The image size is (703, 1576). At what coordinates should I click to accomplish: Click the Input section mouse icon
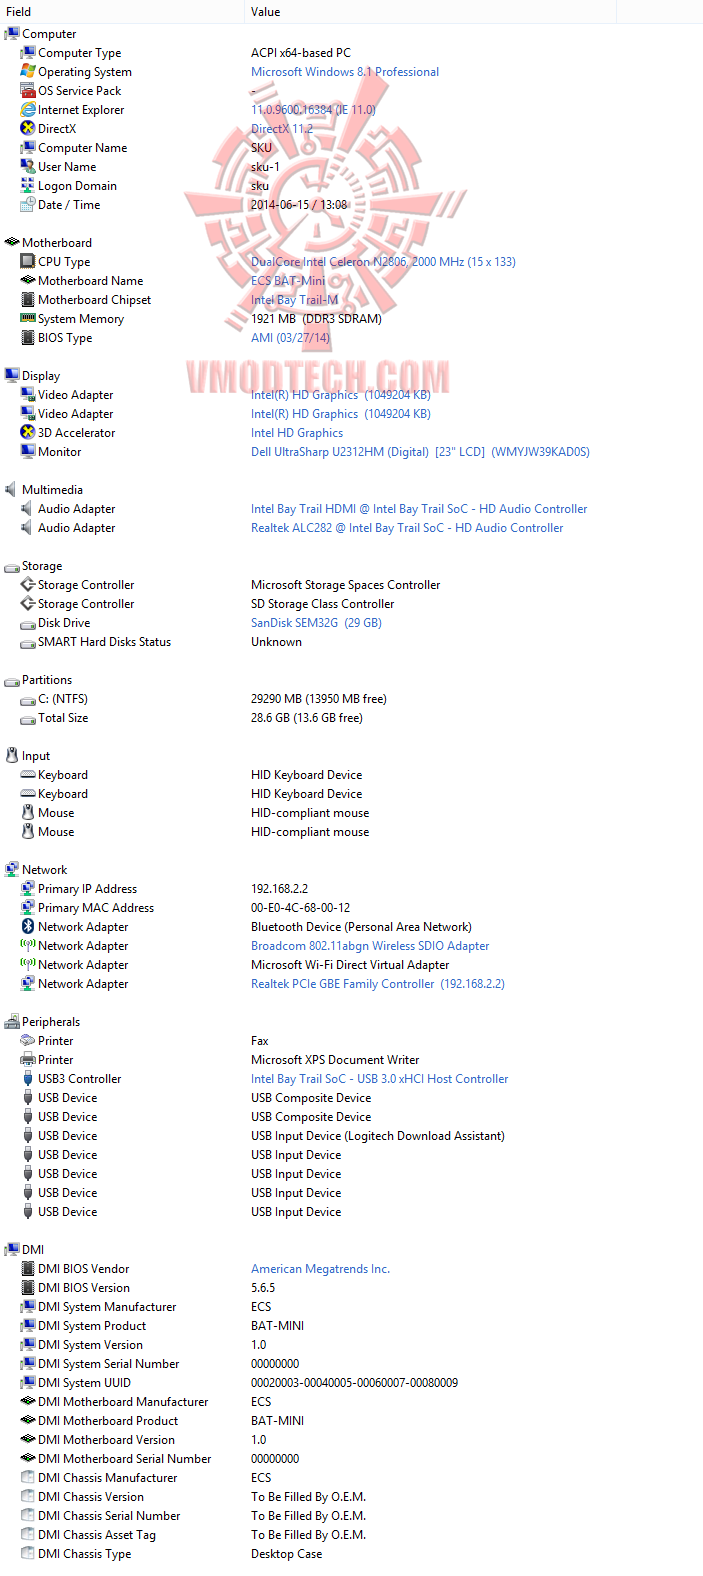(x=12, y=756)
